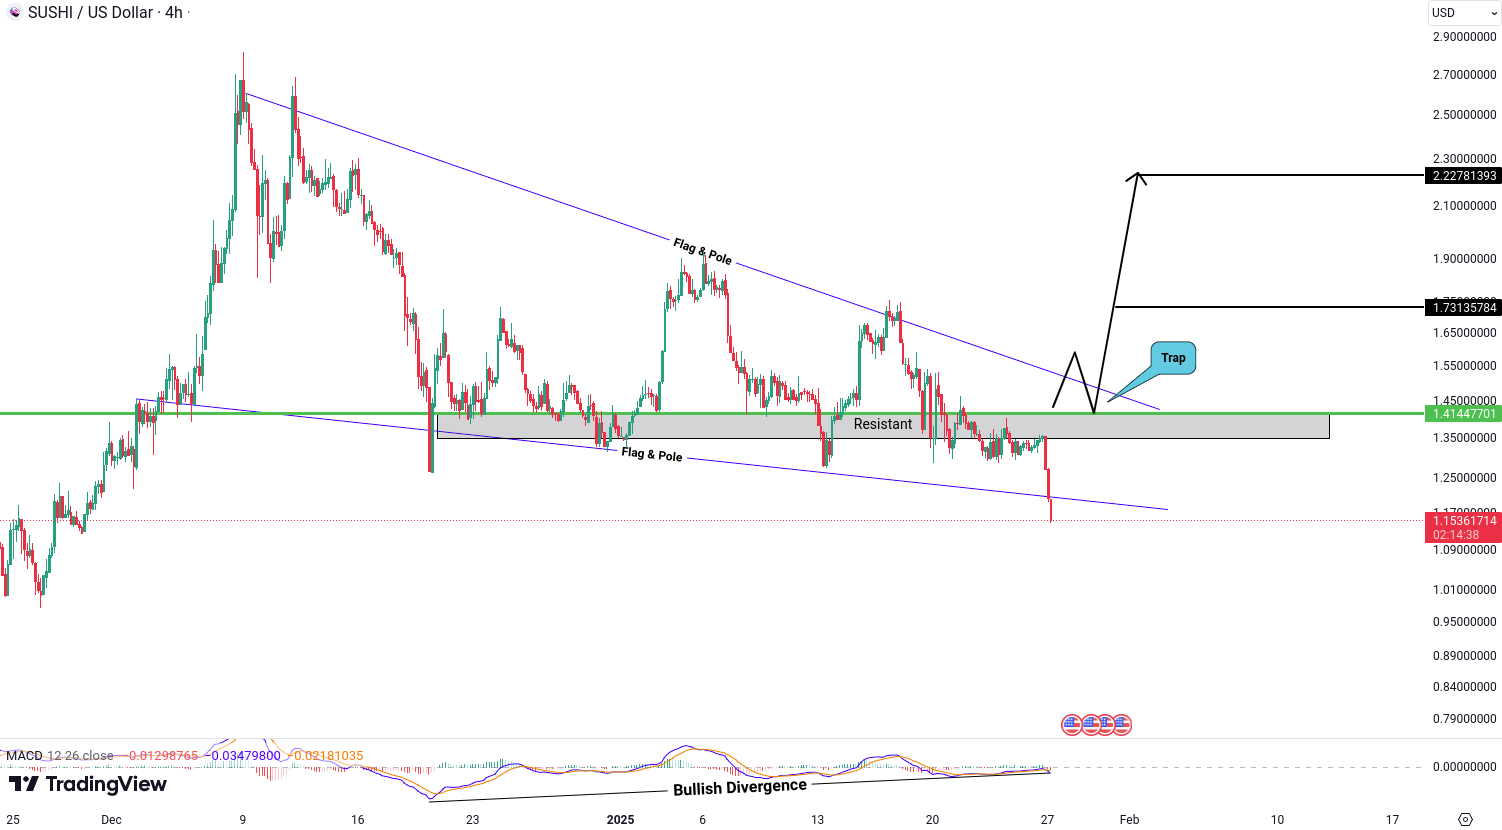Click the 1.90000000 price axis label
This screenshot has height=830, width=1502.
coord(1464,259)
